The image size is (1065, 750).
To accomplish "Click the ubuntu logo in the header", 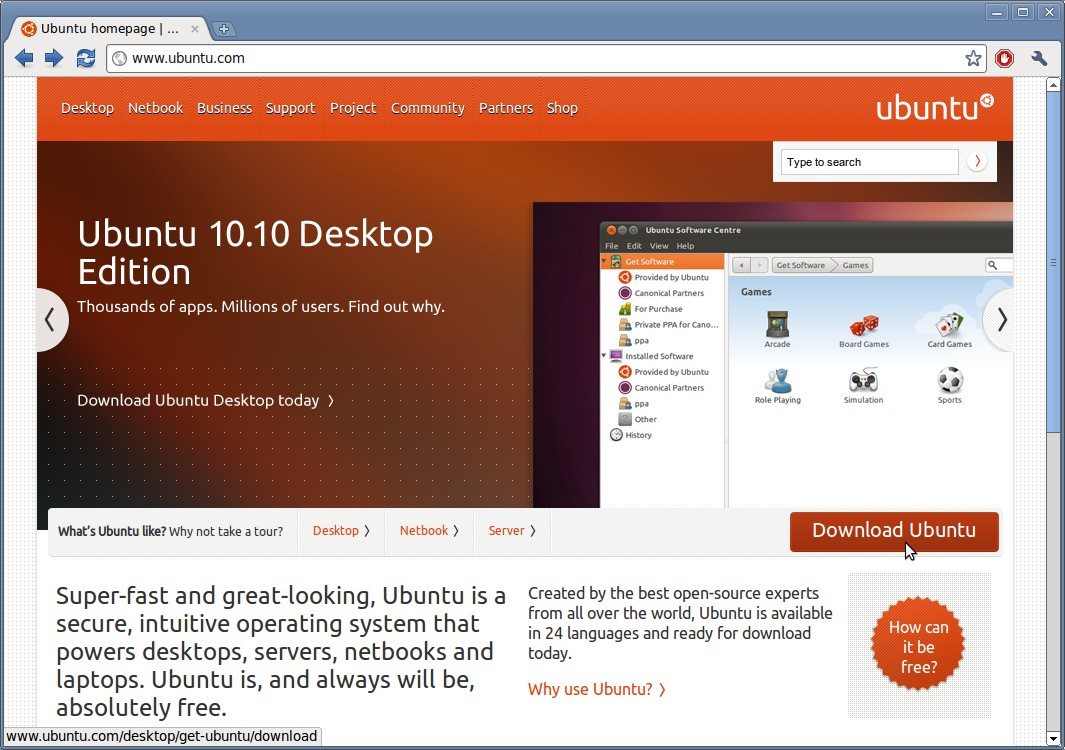I will 935,107.
